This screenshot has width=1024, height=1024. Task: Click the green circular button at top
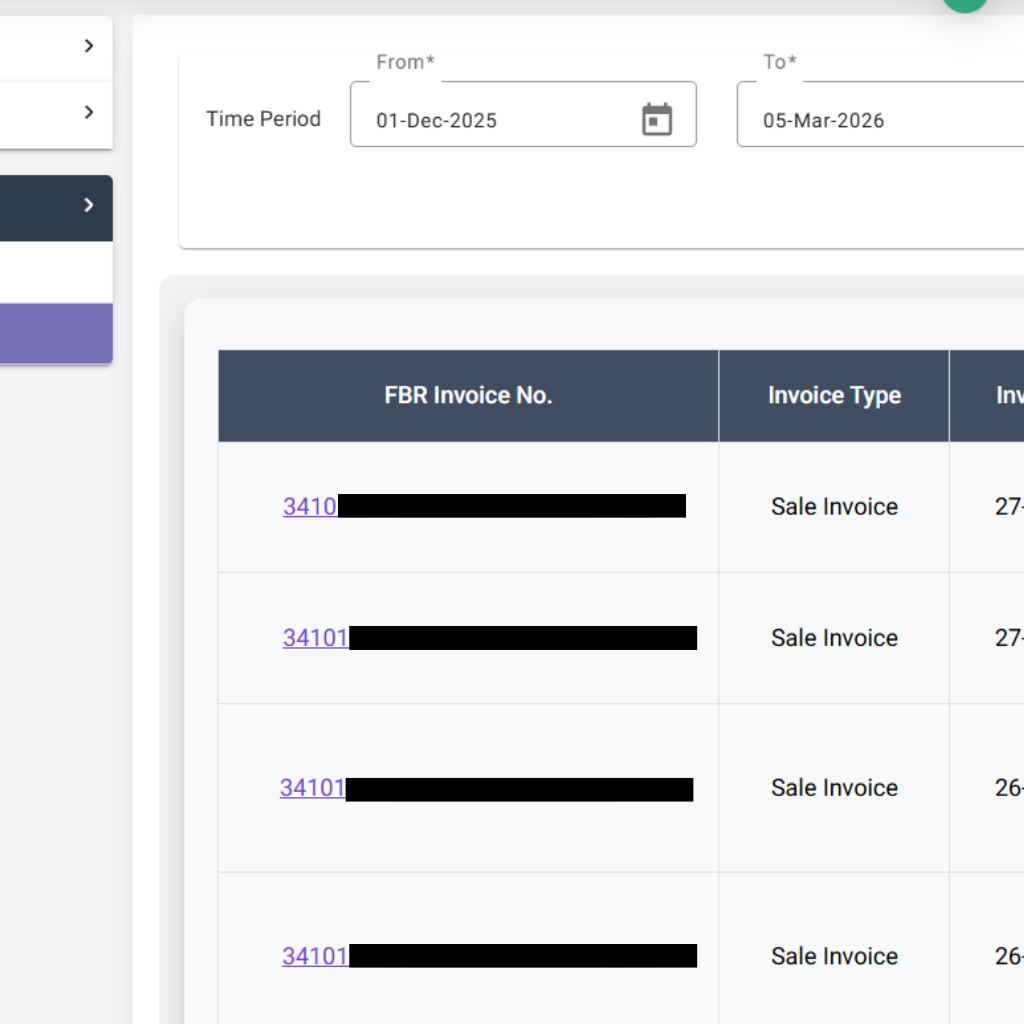coord(965,3)
